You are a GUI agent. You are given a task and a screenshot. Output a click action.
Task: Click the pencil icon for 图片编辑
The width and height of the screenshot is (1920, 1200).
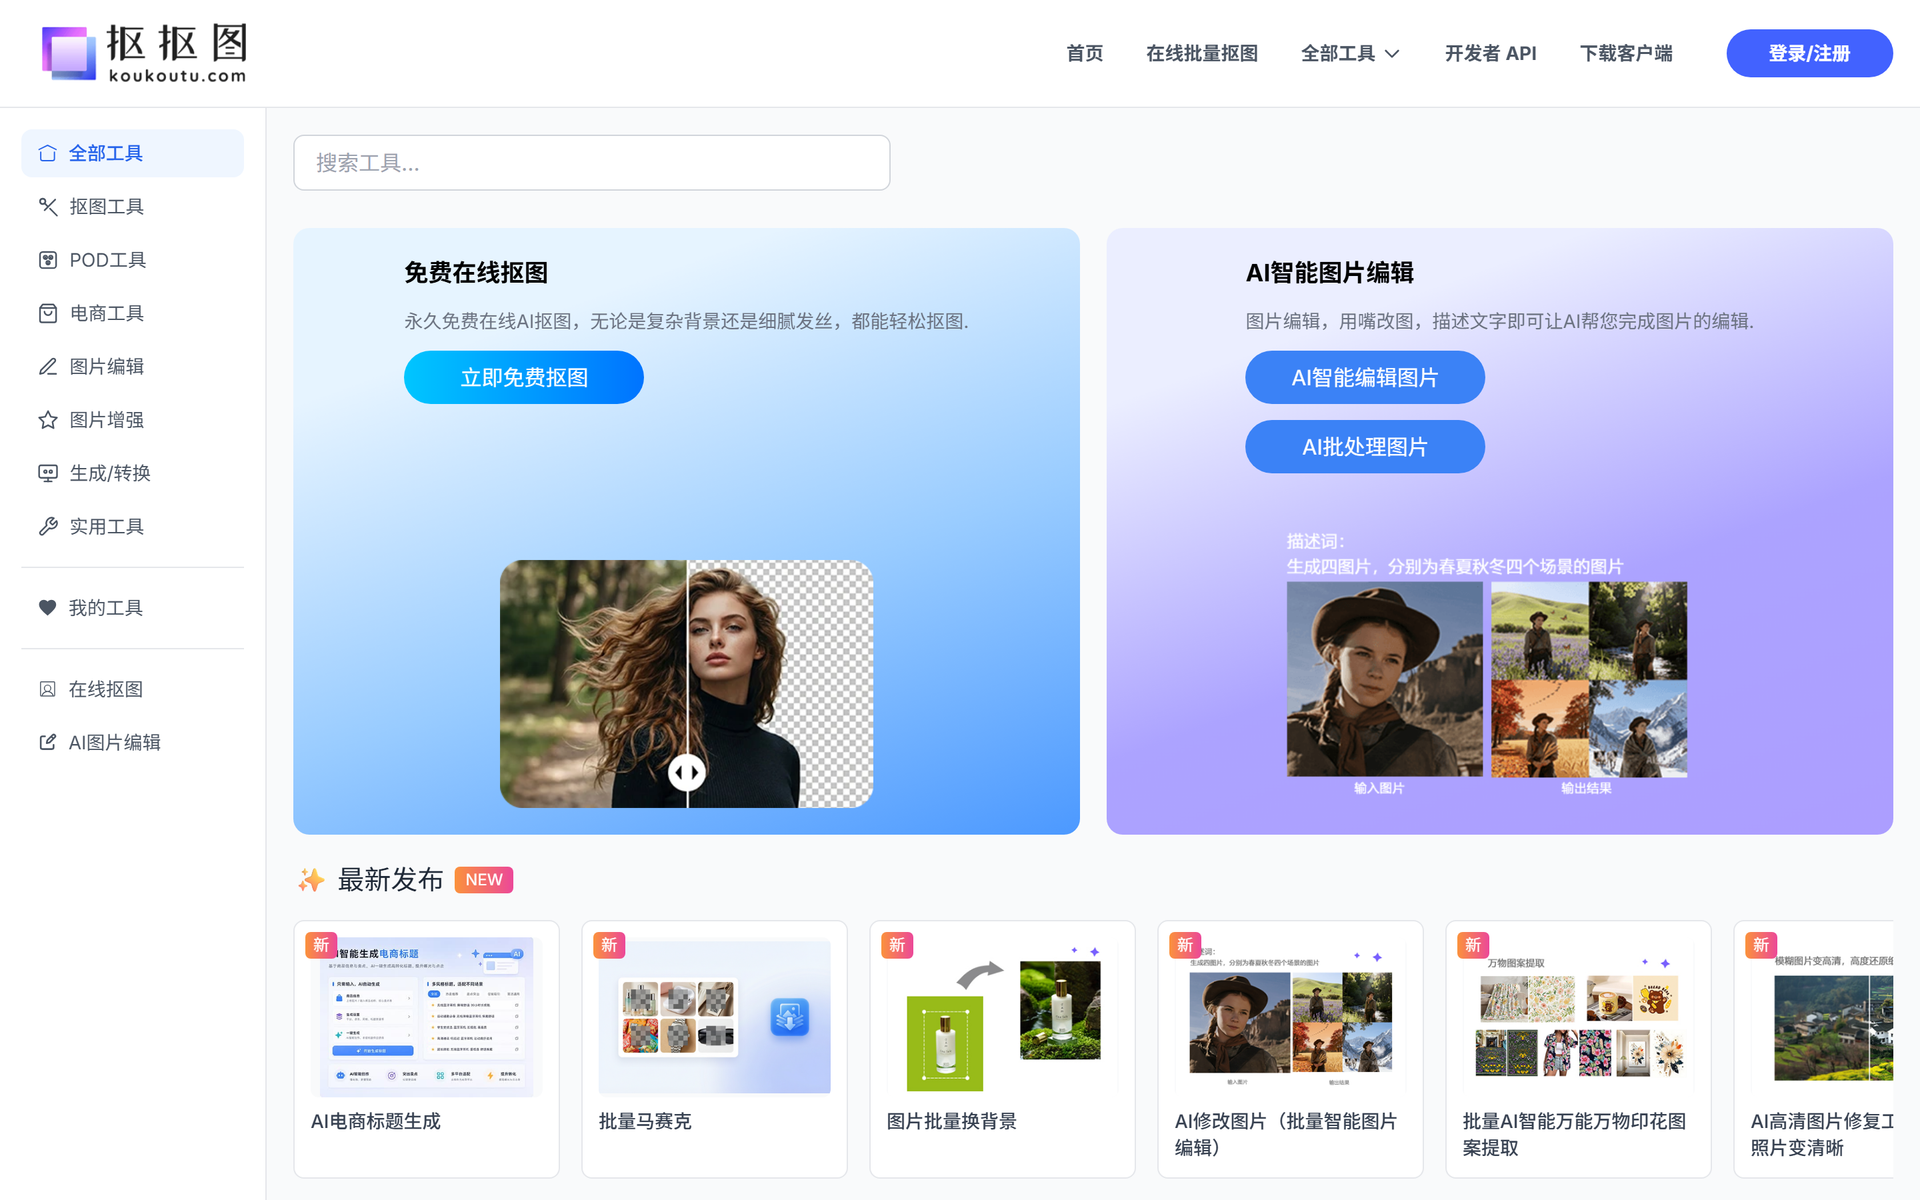click(x=47, y=366)
